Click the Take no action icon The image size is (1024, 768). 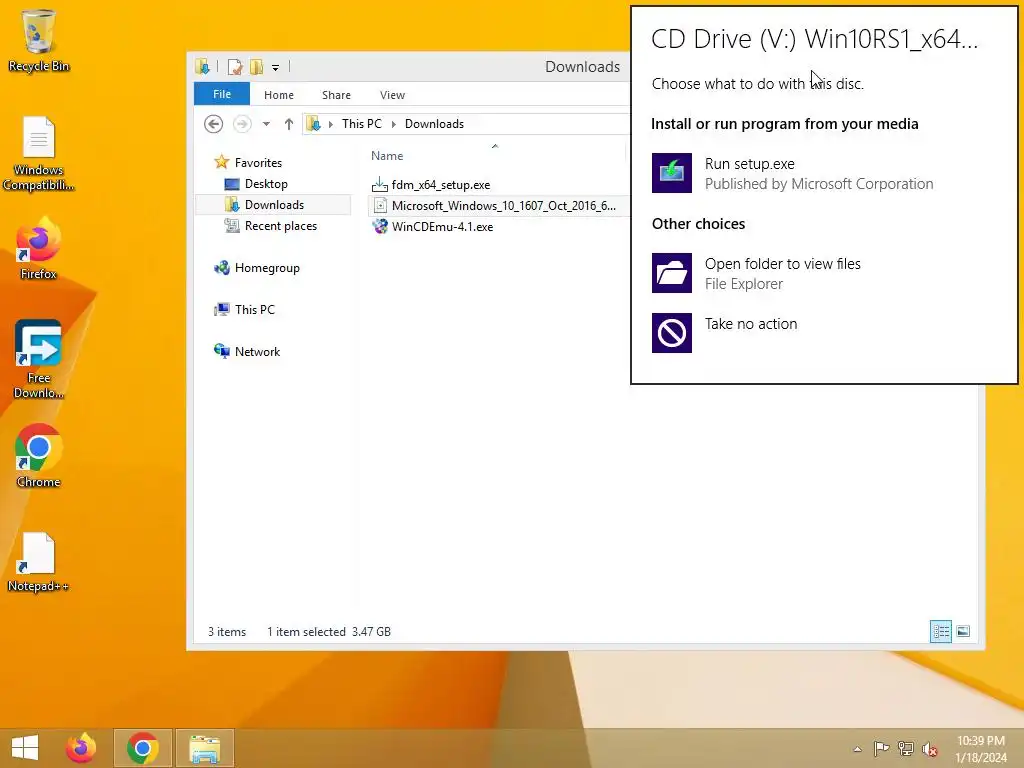[671, 333]
